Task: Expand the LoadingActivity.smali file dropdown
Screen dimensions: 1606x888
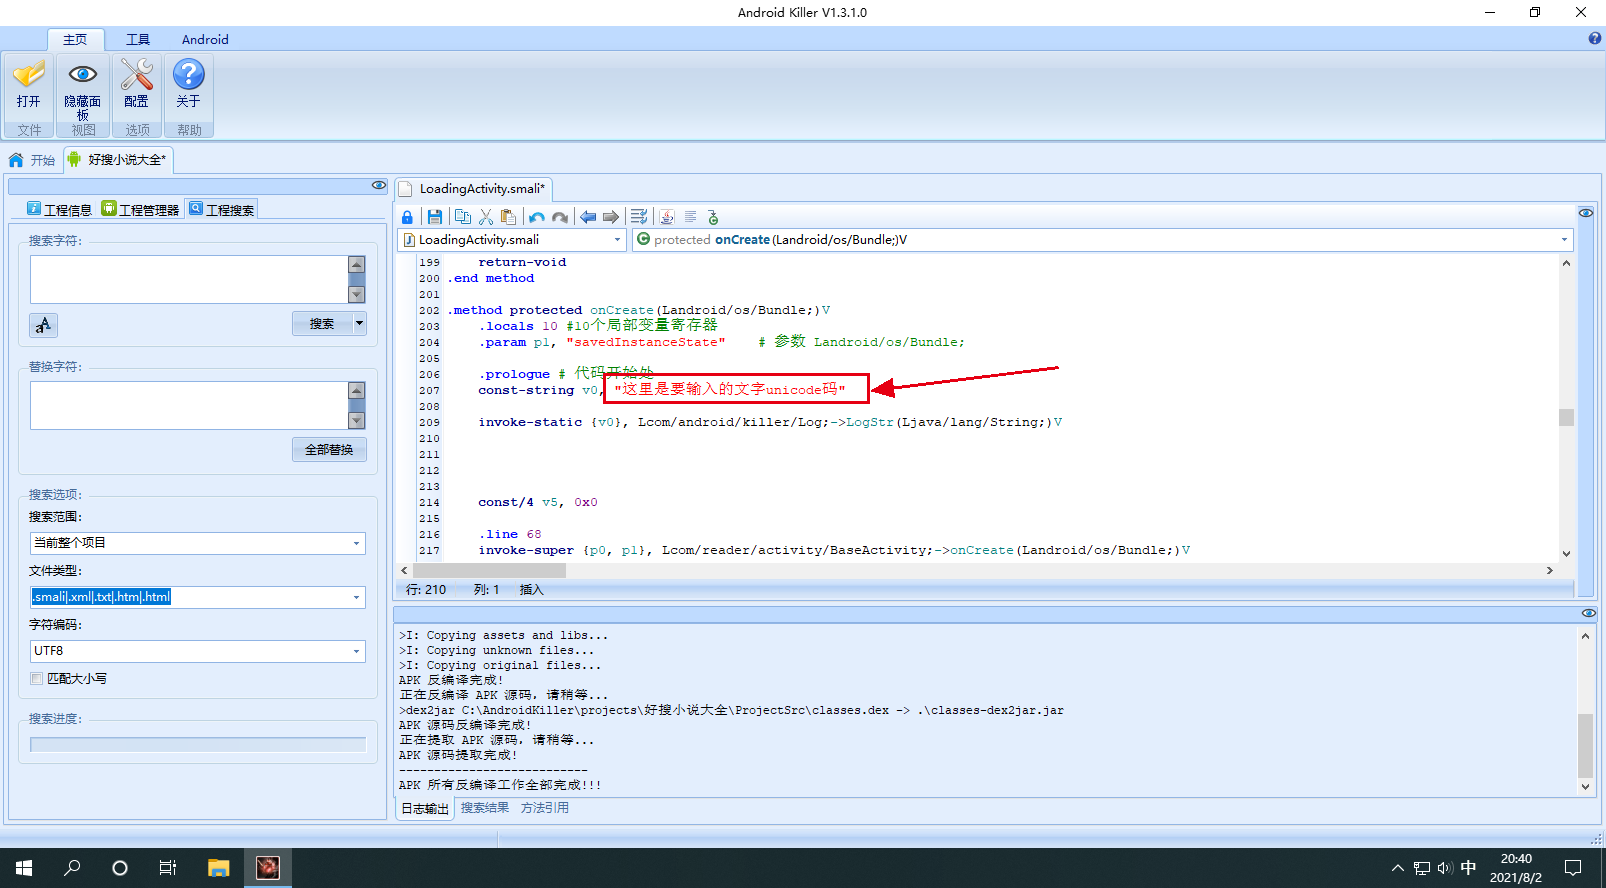Action: (617, 240)
